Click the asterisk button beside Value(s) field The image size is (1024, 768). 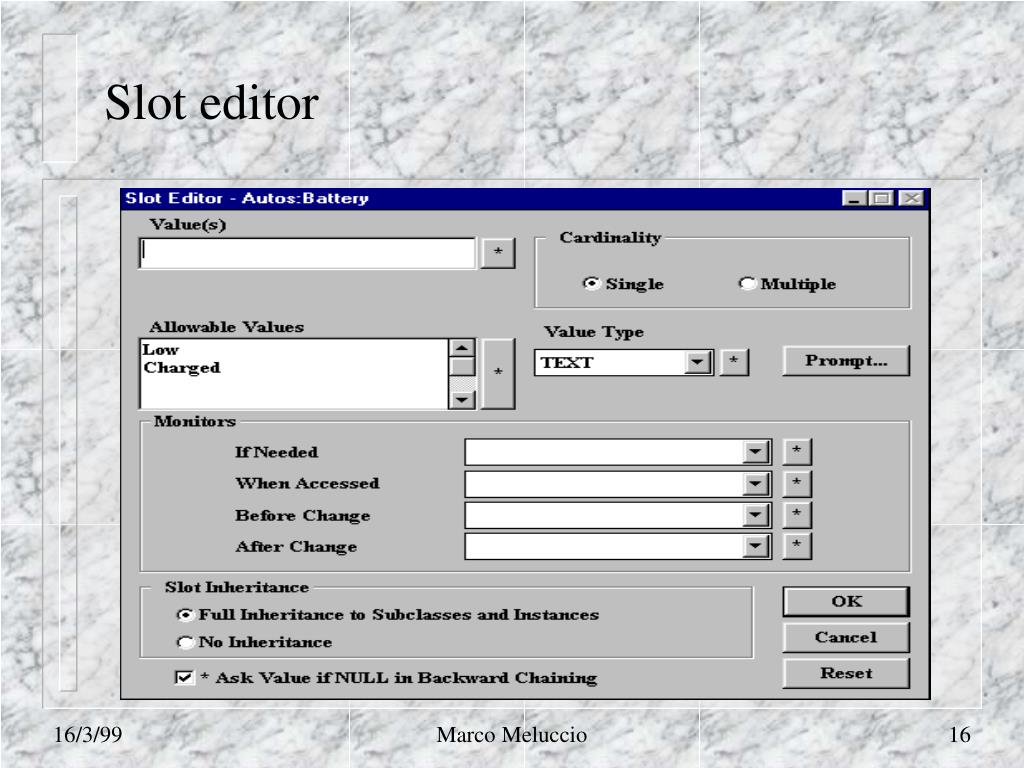click(x=498, y=253)
